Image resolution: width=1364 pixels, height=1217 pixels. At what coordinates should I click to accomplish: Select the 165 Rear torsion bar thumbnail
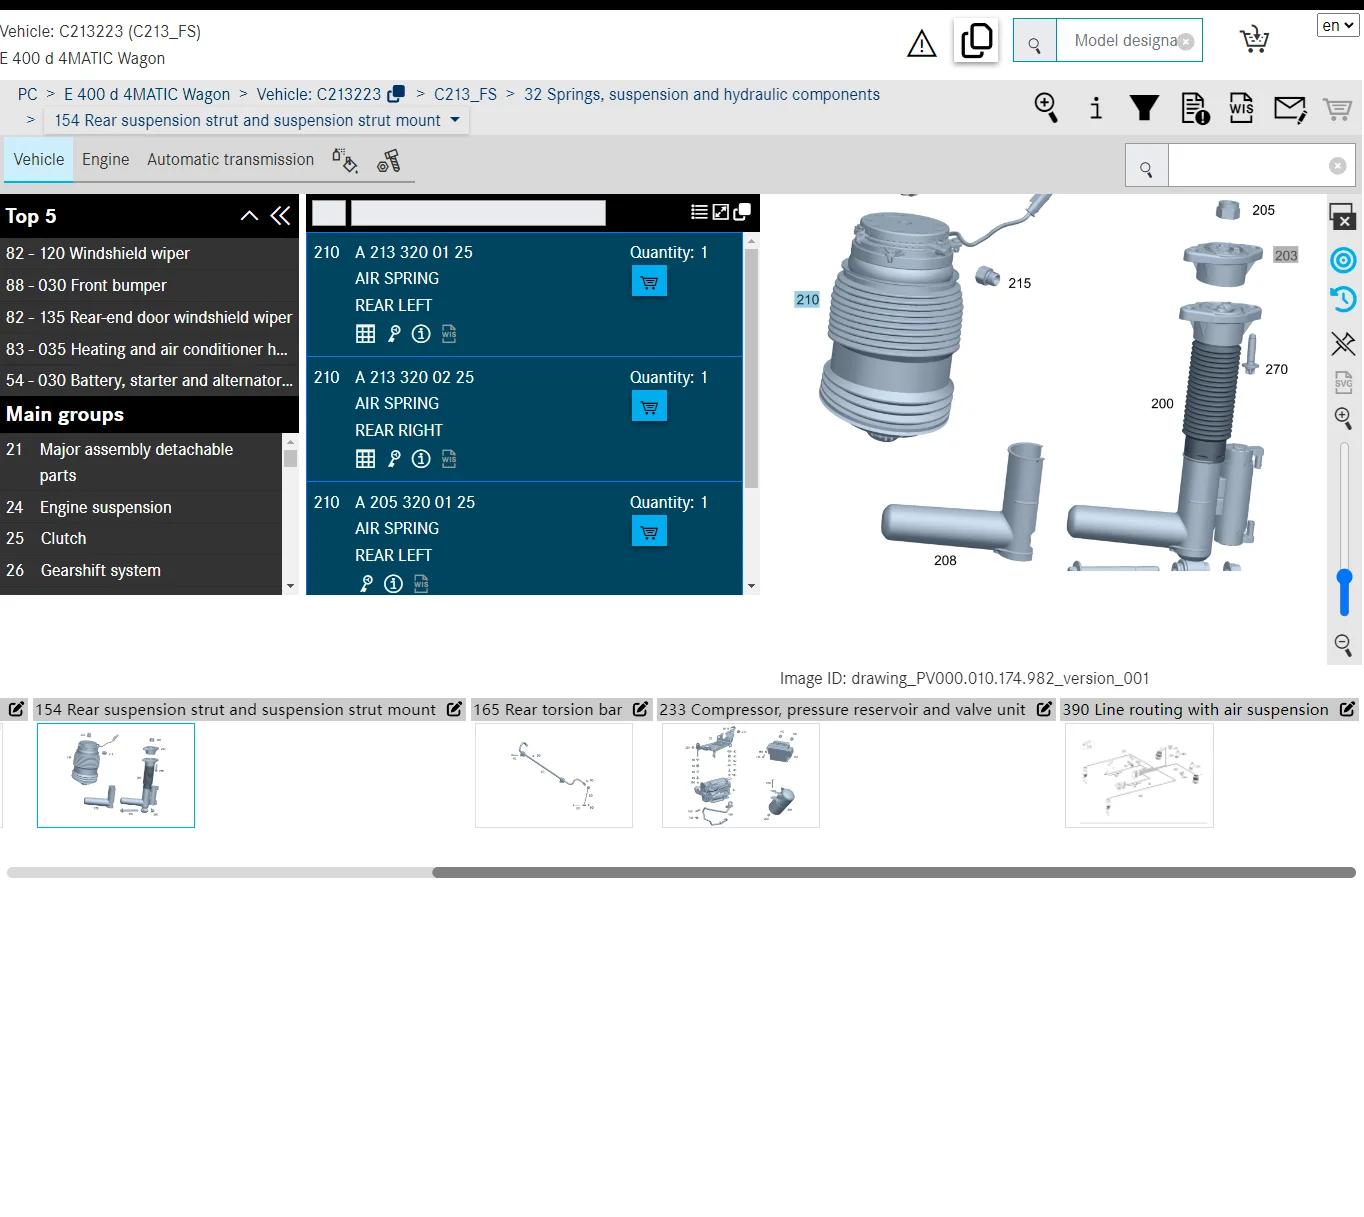click(554, 776)
